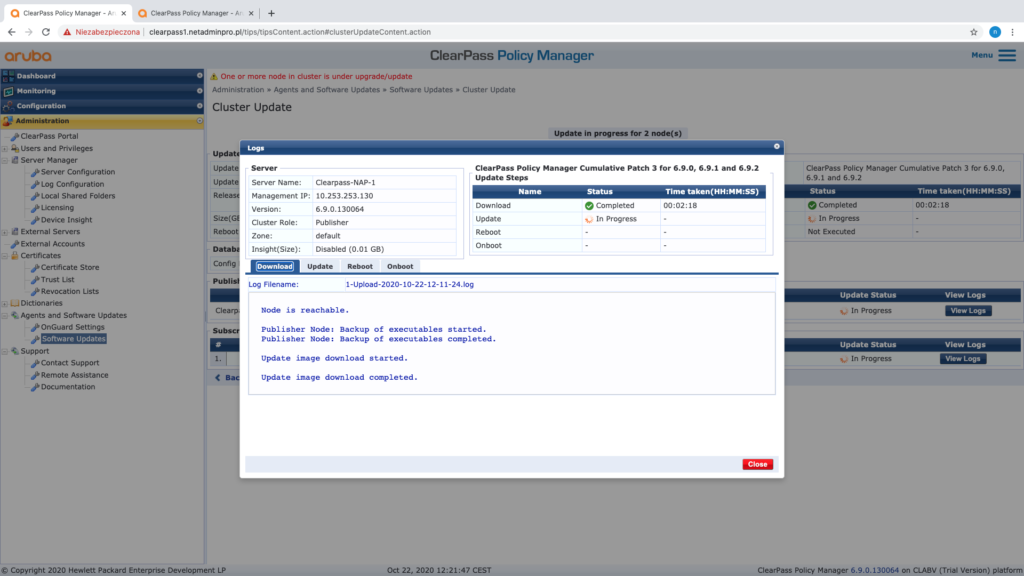This screenshot has height=576, width=1024.
Task: Switch to the Reboot log tab
Action: (x=359, y=267)
